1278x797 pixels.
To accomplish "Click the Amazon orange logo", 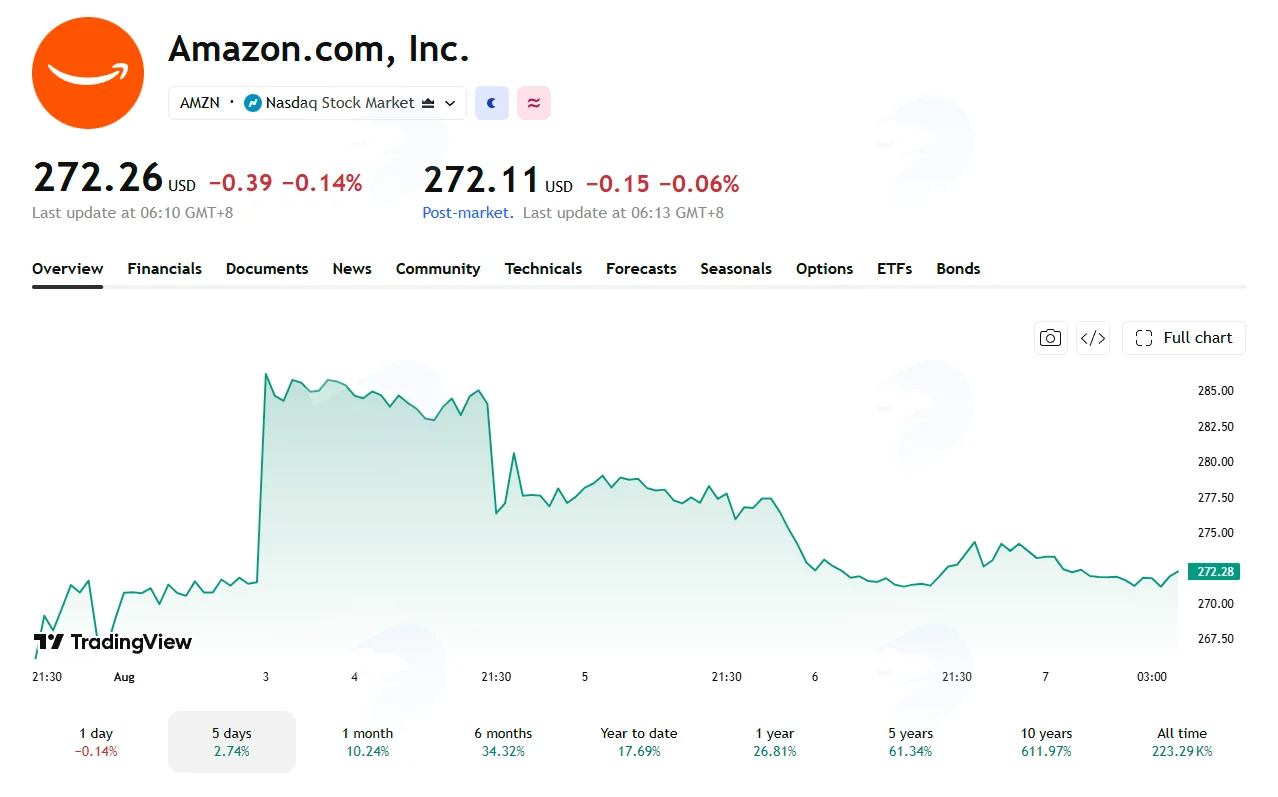I will coord(88,73).
